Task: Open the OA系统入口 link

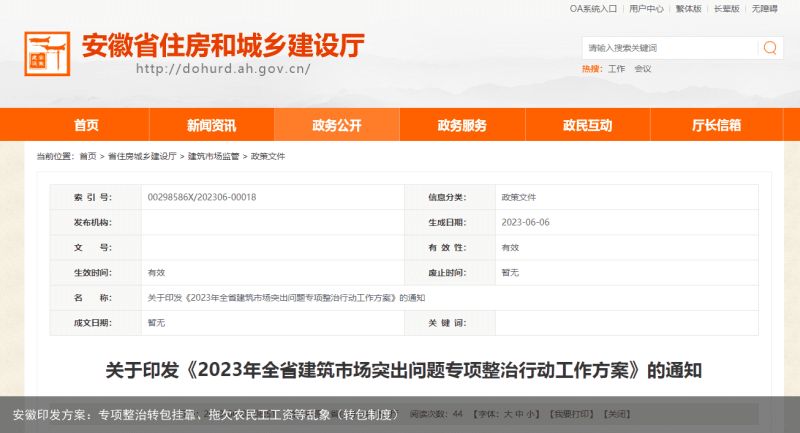Action: (x=593, y=9)
